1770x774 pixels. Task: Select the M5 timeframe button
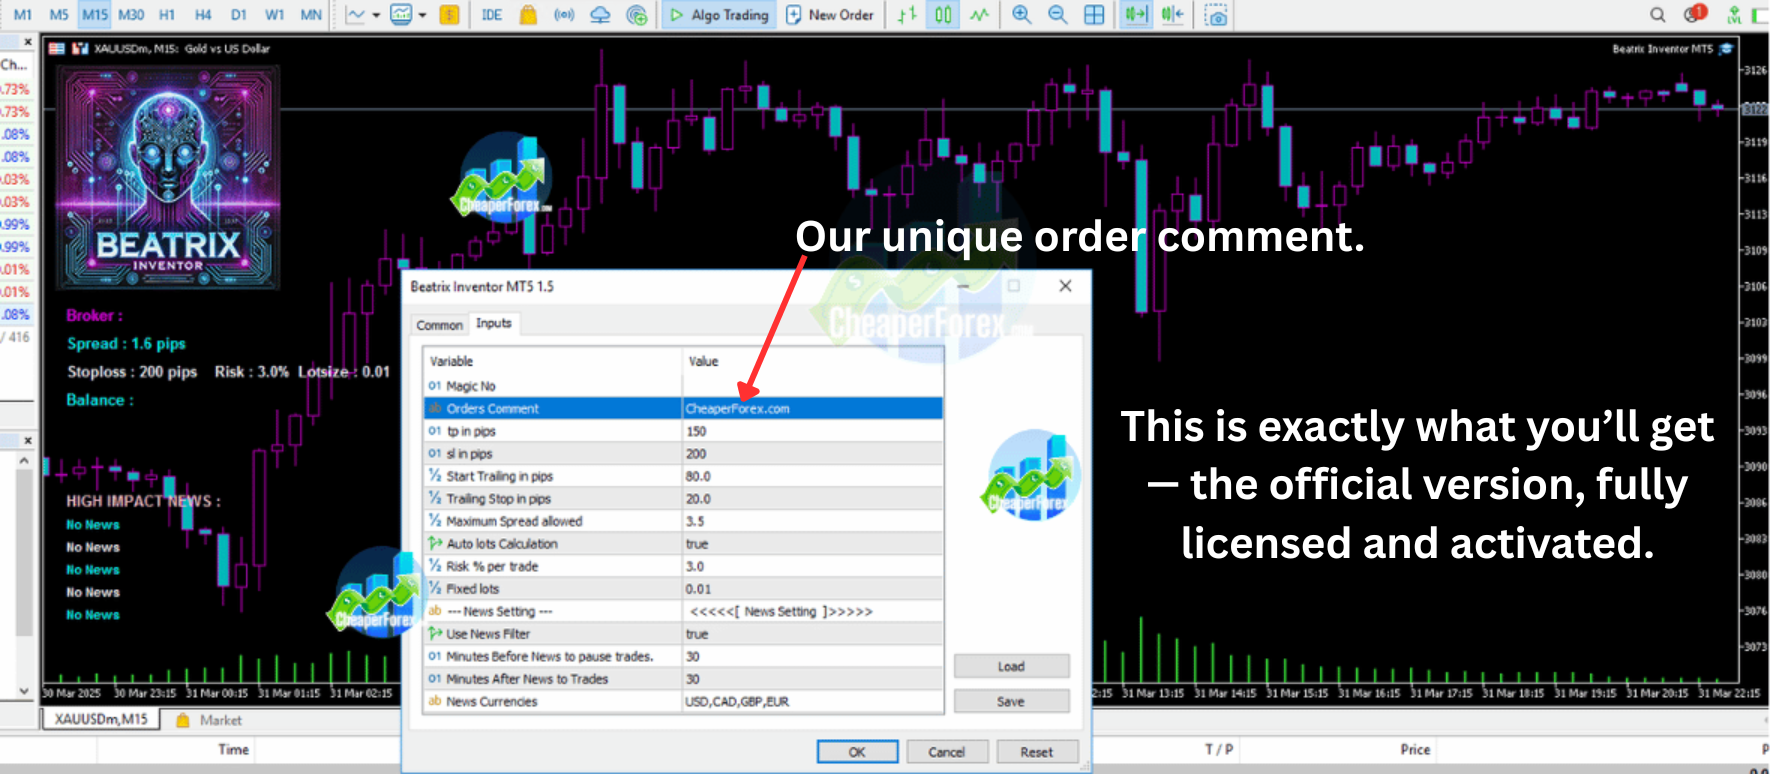tap(59, 15)
